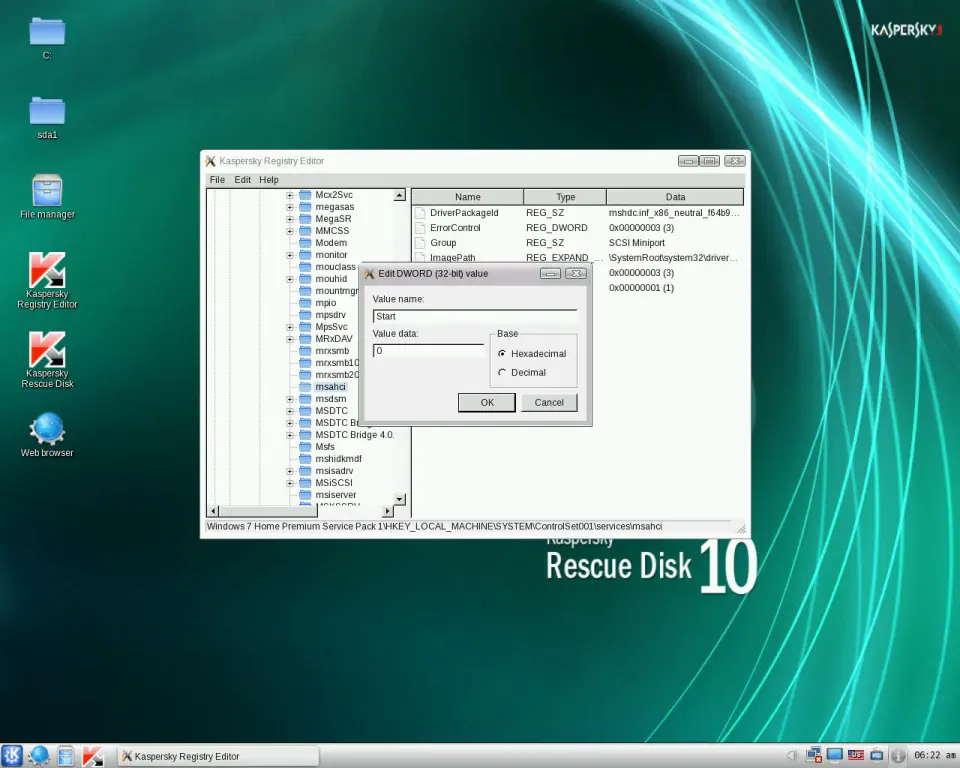
Task: Click the taskbar clock showing 06:22 am
Action: 934,756
